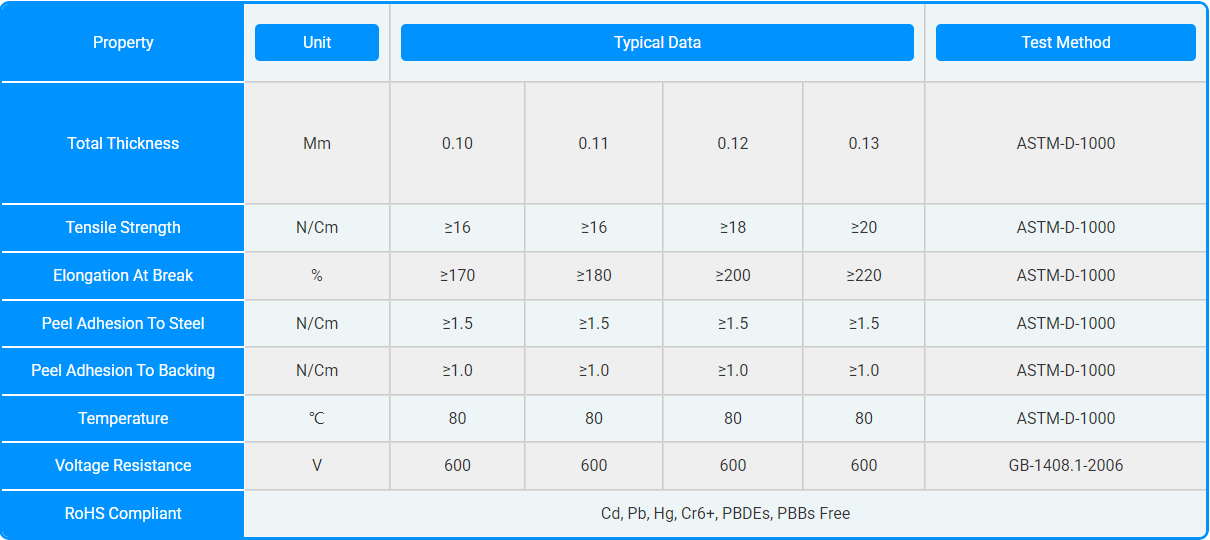Click the Peel Adhesion To Steel label
1210x540 pixels.
pyautogui.click(x=123, y=323)
